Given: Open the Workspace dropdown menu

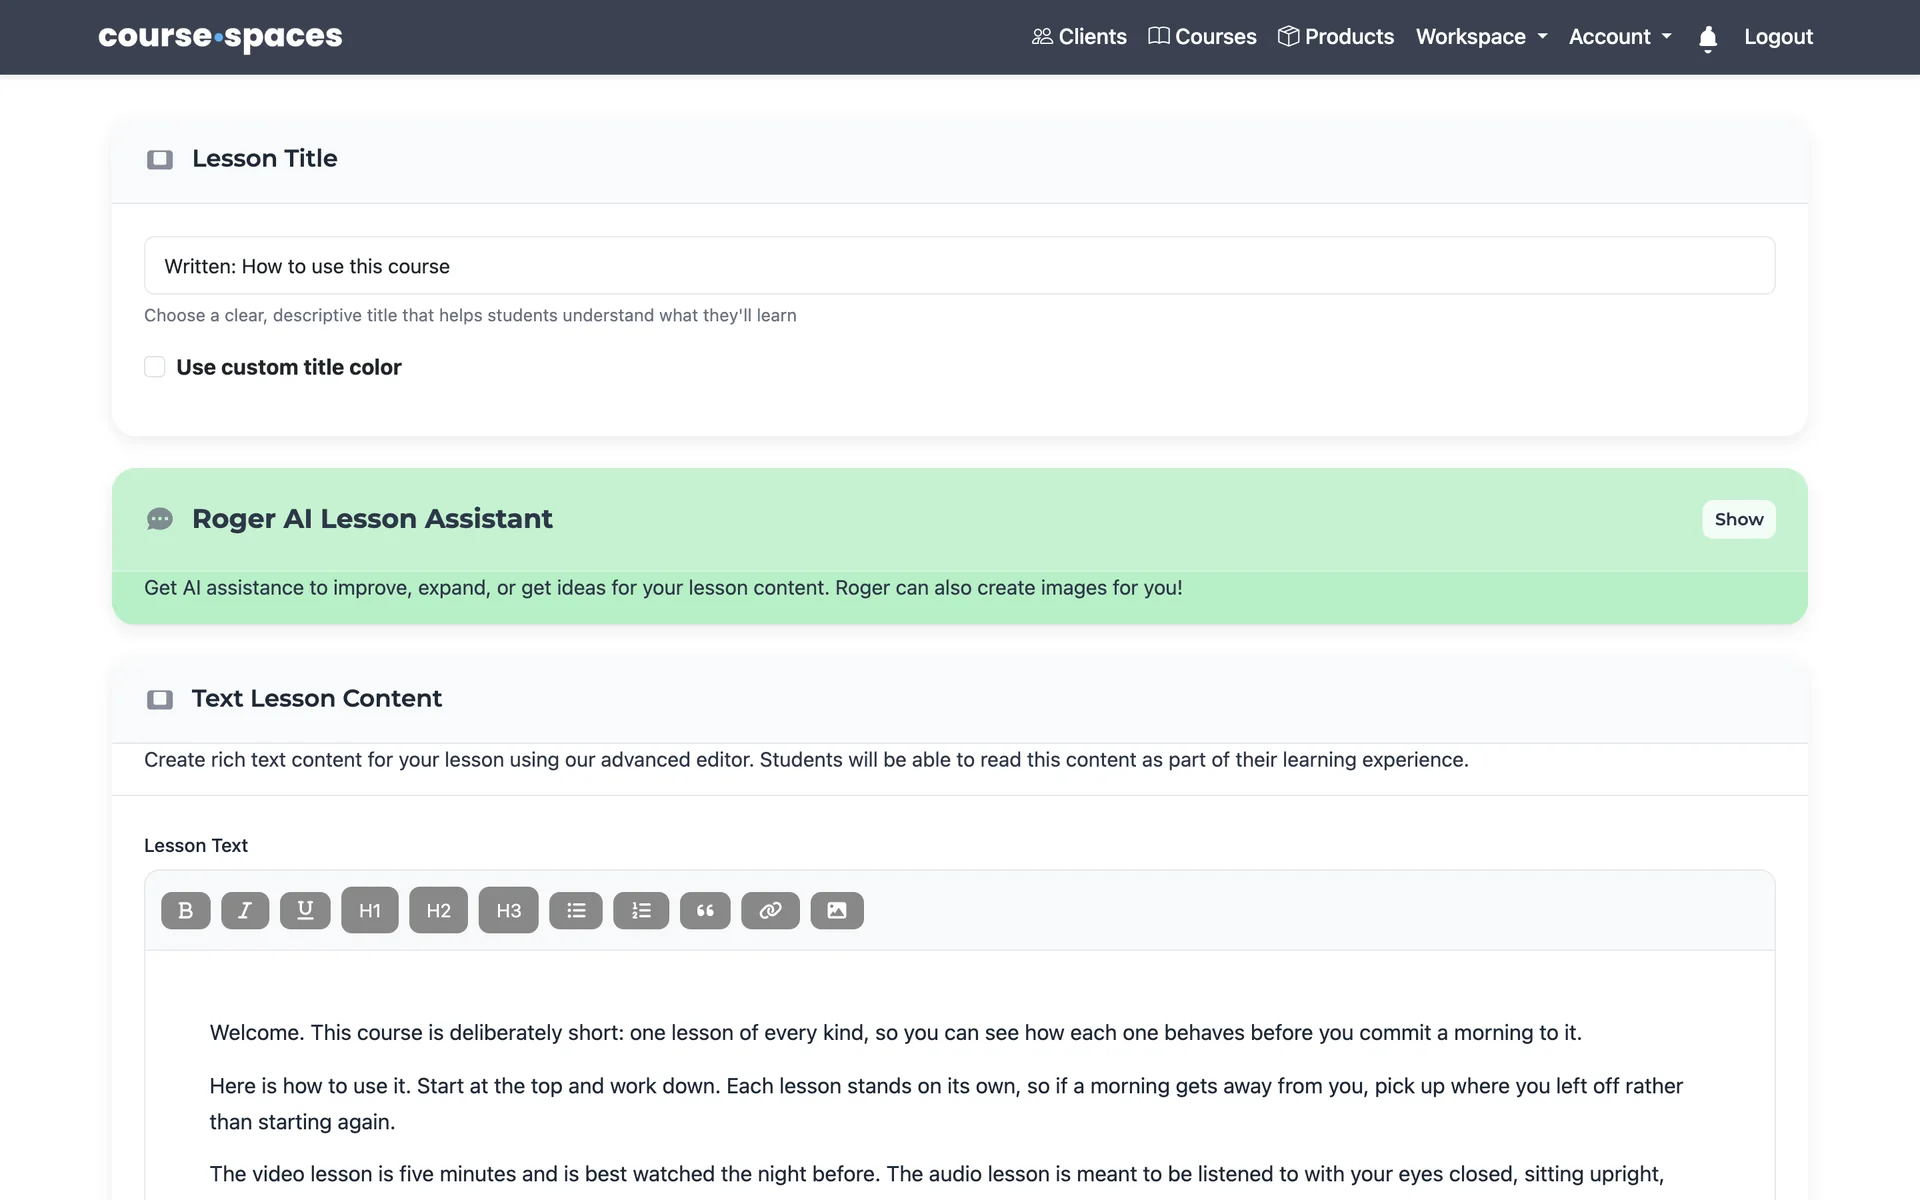Looking at the screenshot, I should click(1481, 37).
